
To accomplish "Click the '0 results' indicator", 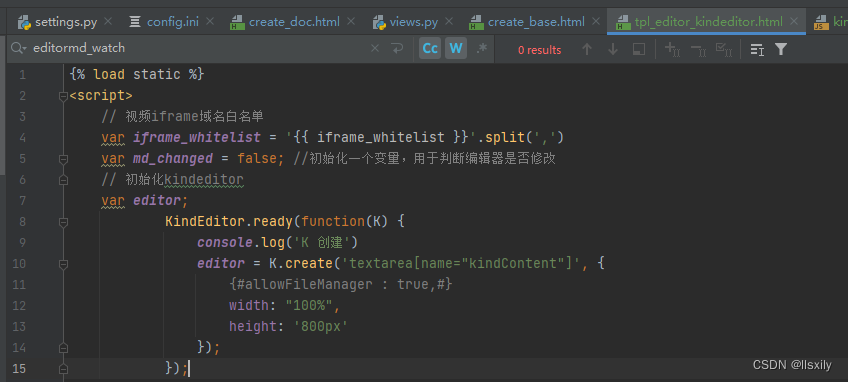I will click(x=540, y=50).
